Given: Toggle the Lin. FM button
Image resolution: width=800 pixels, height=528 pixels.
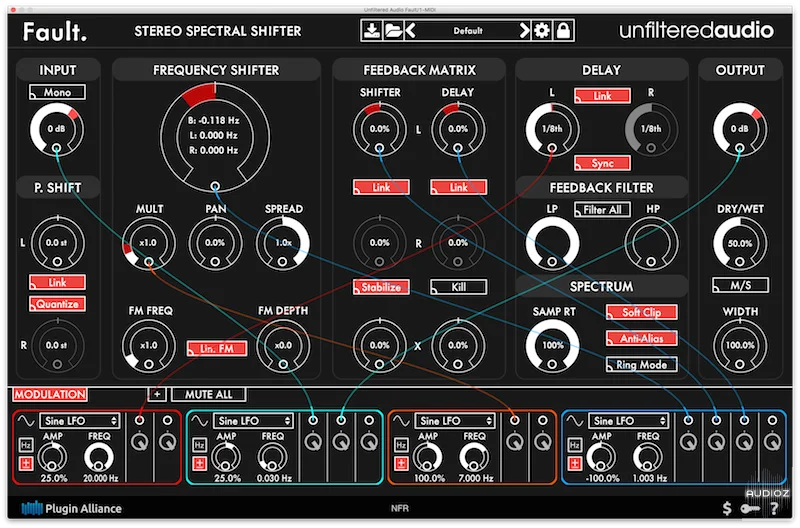Looking at the screenshot, I should click(x=217, y=348).
